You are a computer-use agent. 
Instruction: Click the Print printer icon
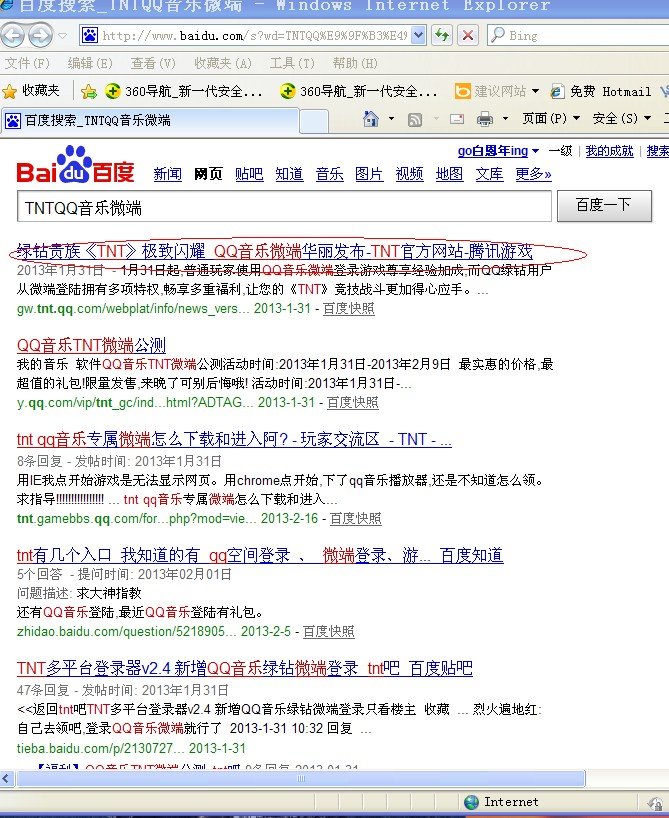(x=485, y=119)
